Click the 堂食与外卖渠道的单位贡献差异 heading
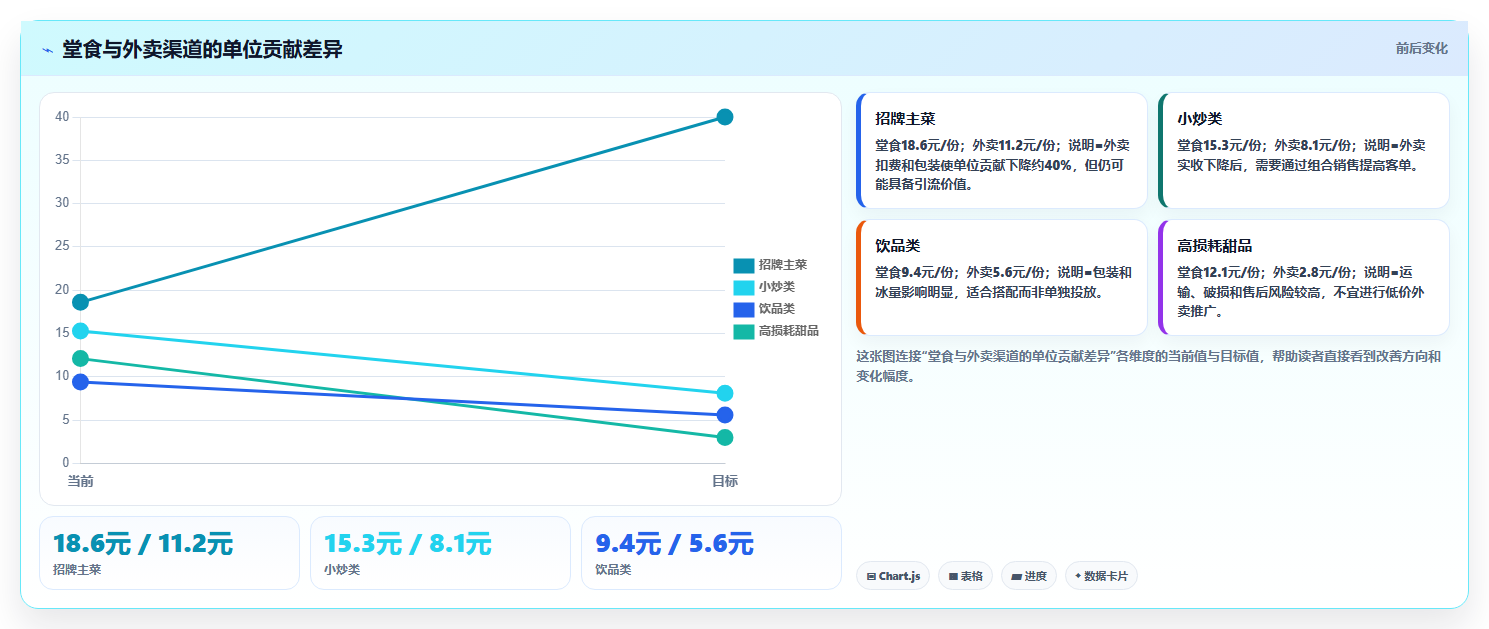Viewport: 1489px width, 629px height. click(202, 49)
